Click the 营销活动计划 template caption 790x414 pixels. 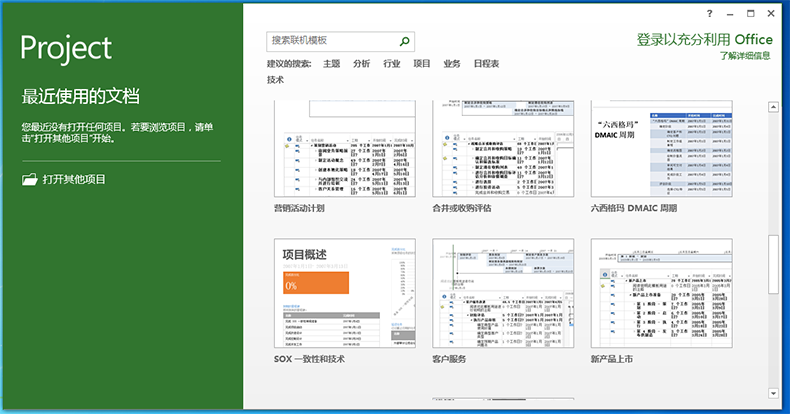(x=299, y=208)
